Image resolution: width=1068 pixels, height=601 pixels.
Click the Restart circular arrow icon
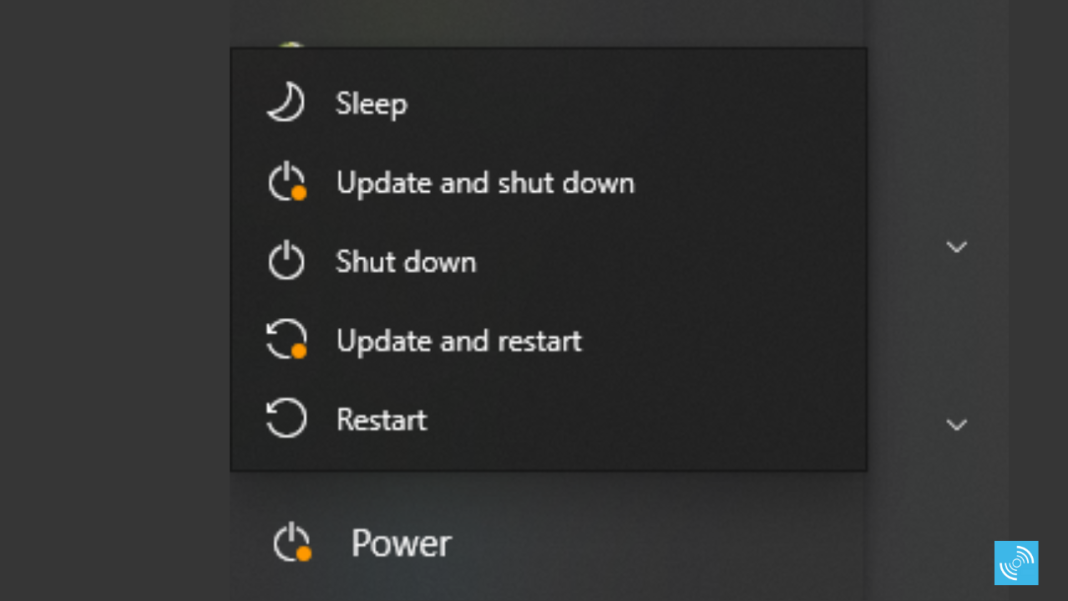tap(285, 419)
